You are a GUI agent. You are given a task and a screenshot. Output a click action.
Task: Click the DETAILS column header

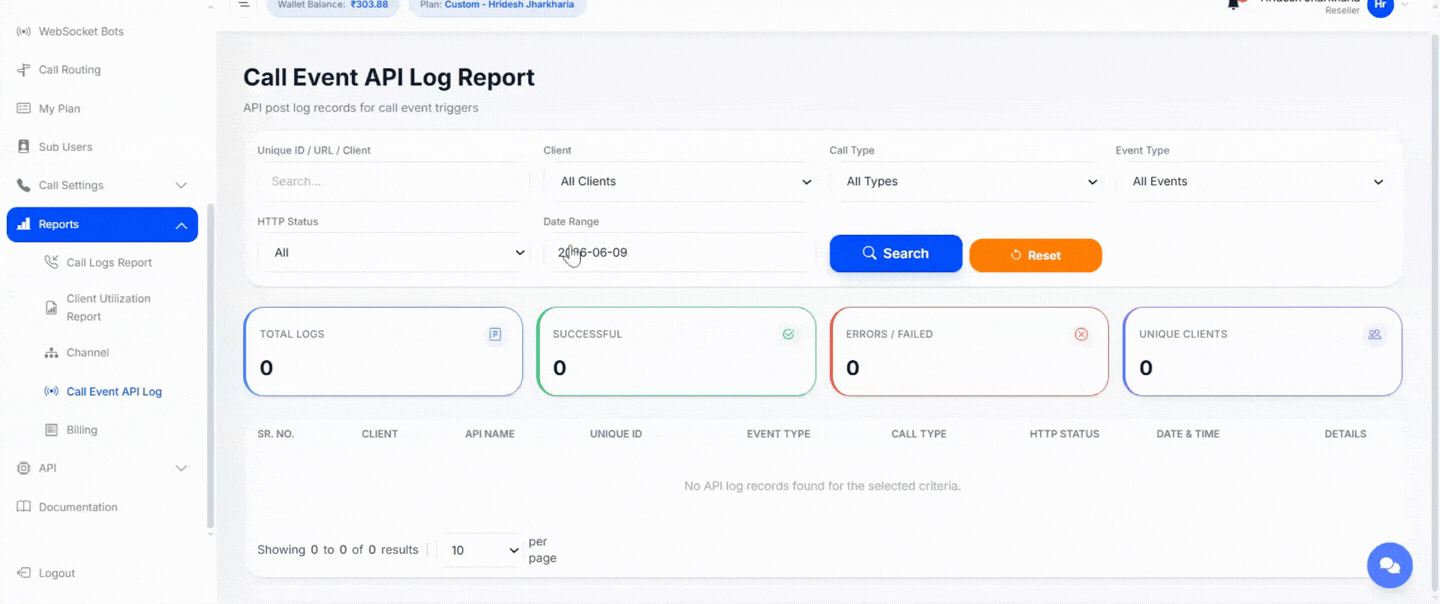coord(1345,434)
